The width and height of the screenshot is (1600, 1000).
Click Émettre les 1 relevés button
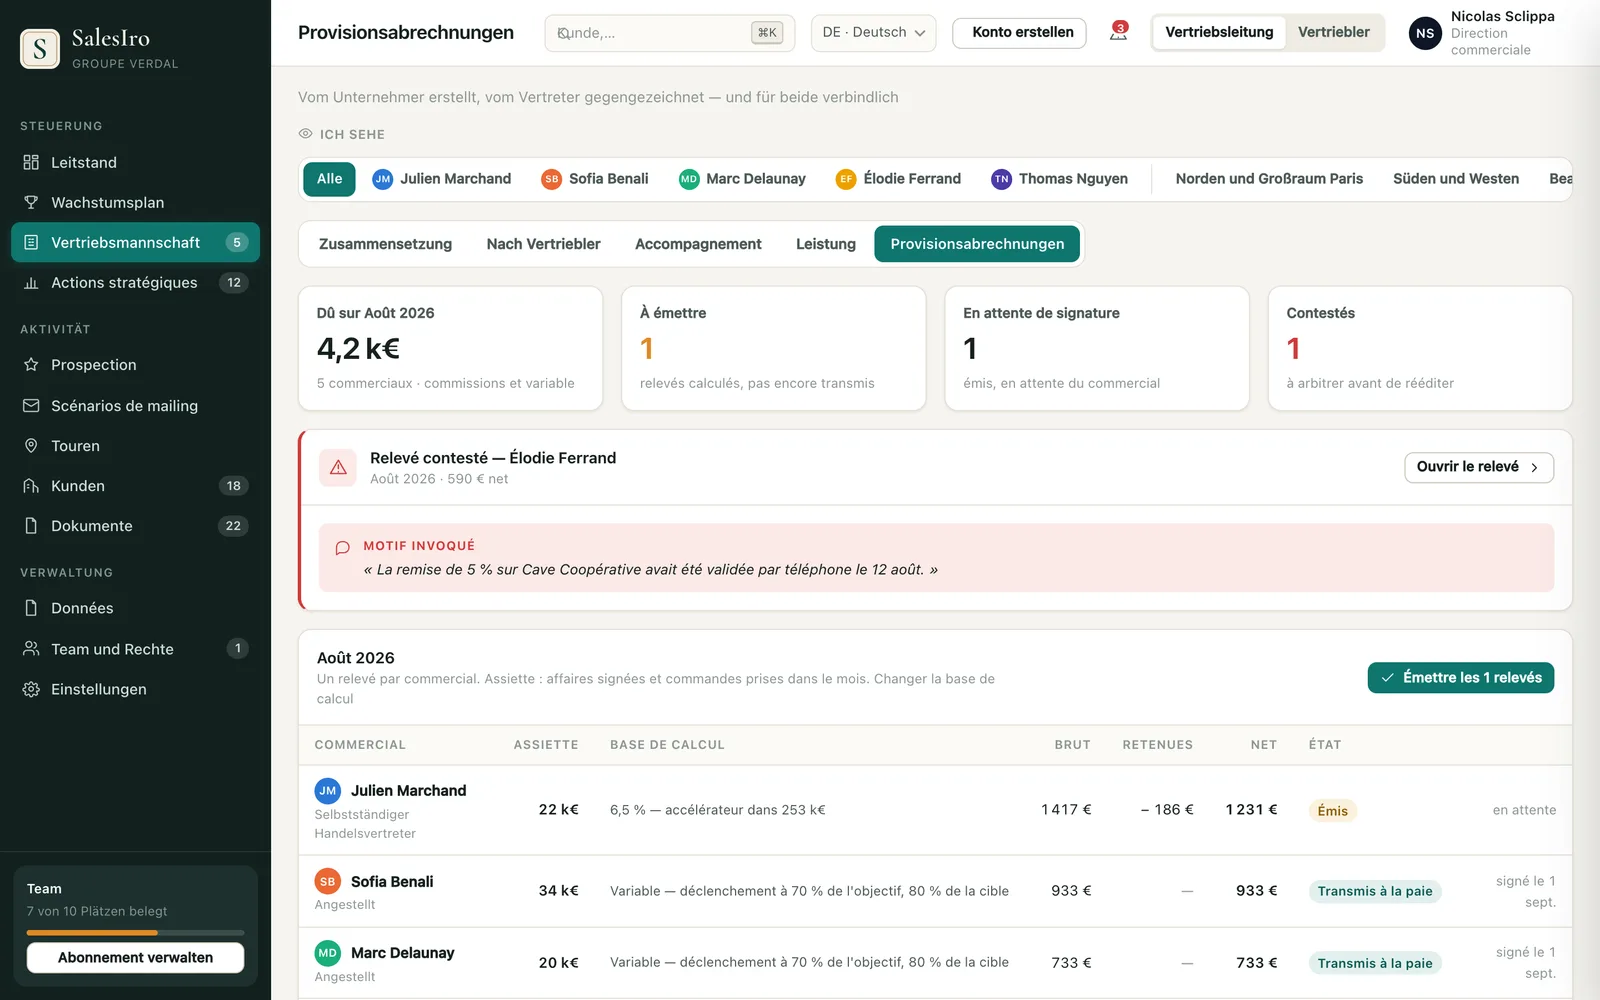pos(1461,678)
